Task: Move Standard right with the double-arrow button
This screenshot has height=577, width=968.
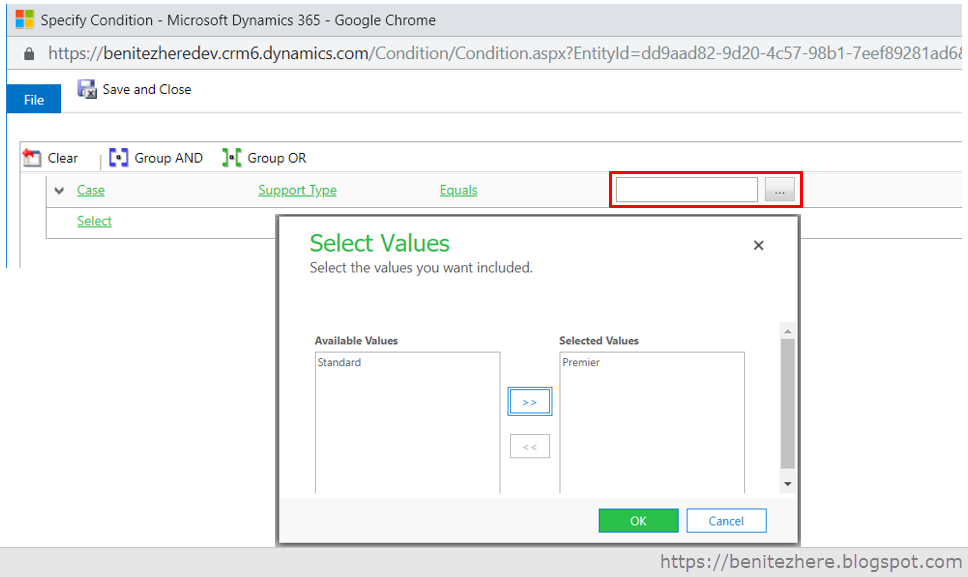Action: pos(529,401)
